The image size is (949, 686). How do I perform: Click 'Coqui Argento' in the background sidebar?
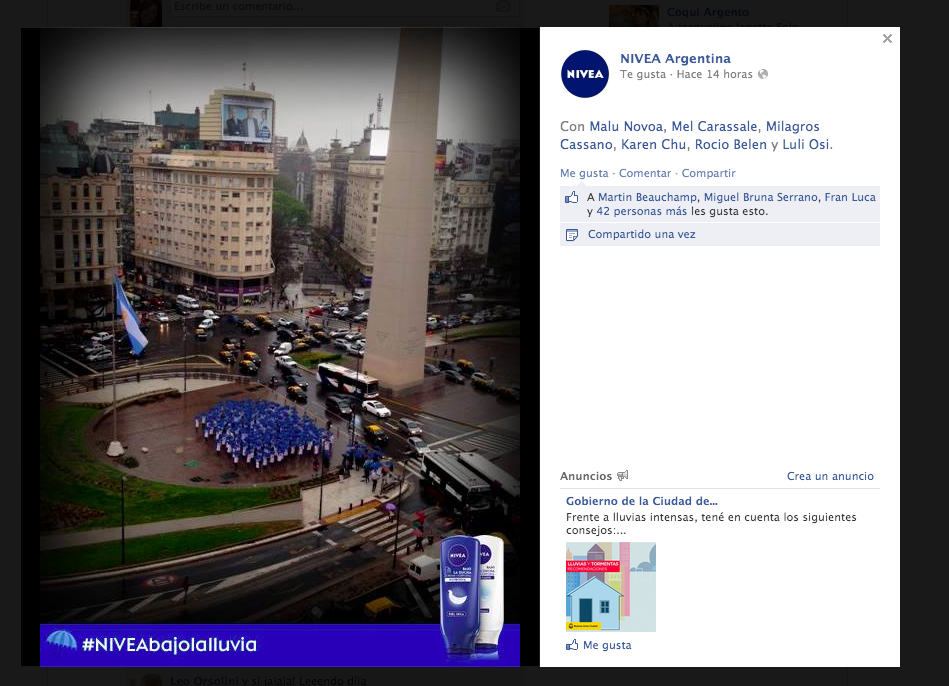(708, 12)
